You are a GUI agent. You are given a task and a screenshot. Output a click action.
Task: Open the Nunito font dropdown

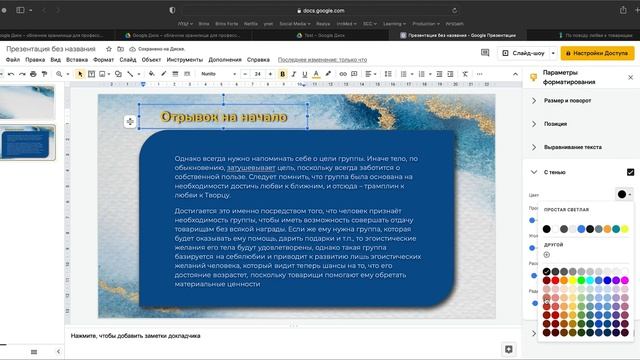pos(218,74)
